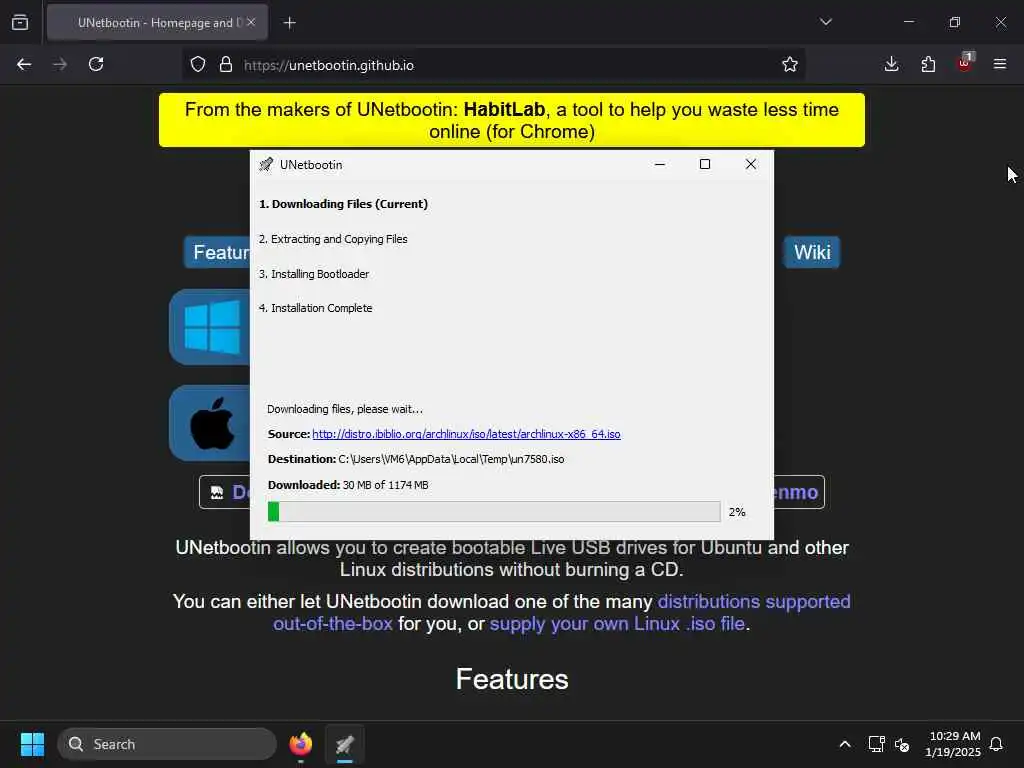Open the Windows Start menu
The width and height of the screenshot is (1024, 768).
pyautogui.click(x=32, y=744)
